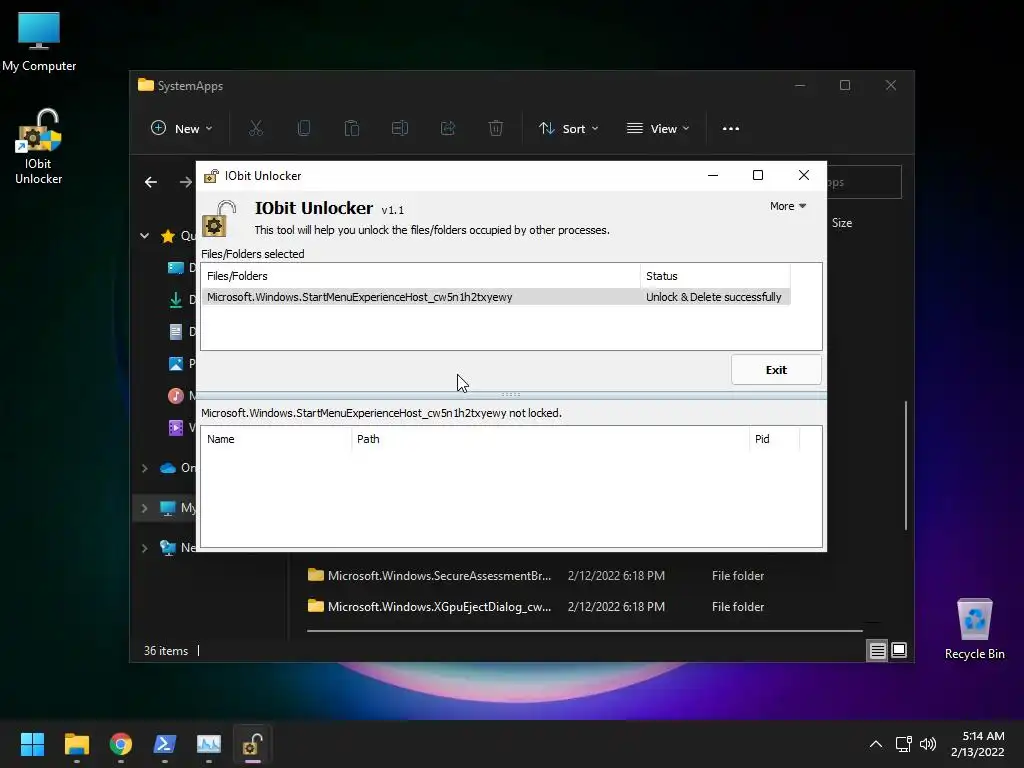Open the More dropdown in IObit Unlocker

[788, 206]
